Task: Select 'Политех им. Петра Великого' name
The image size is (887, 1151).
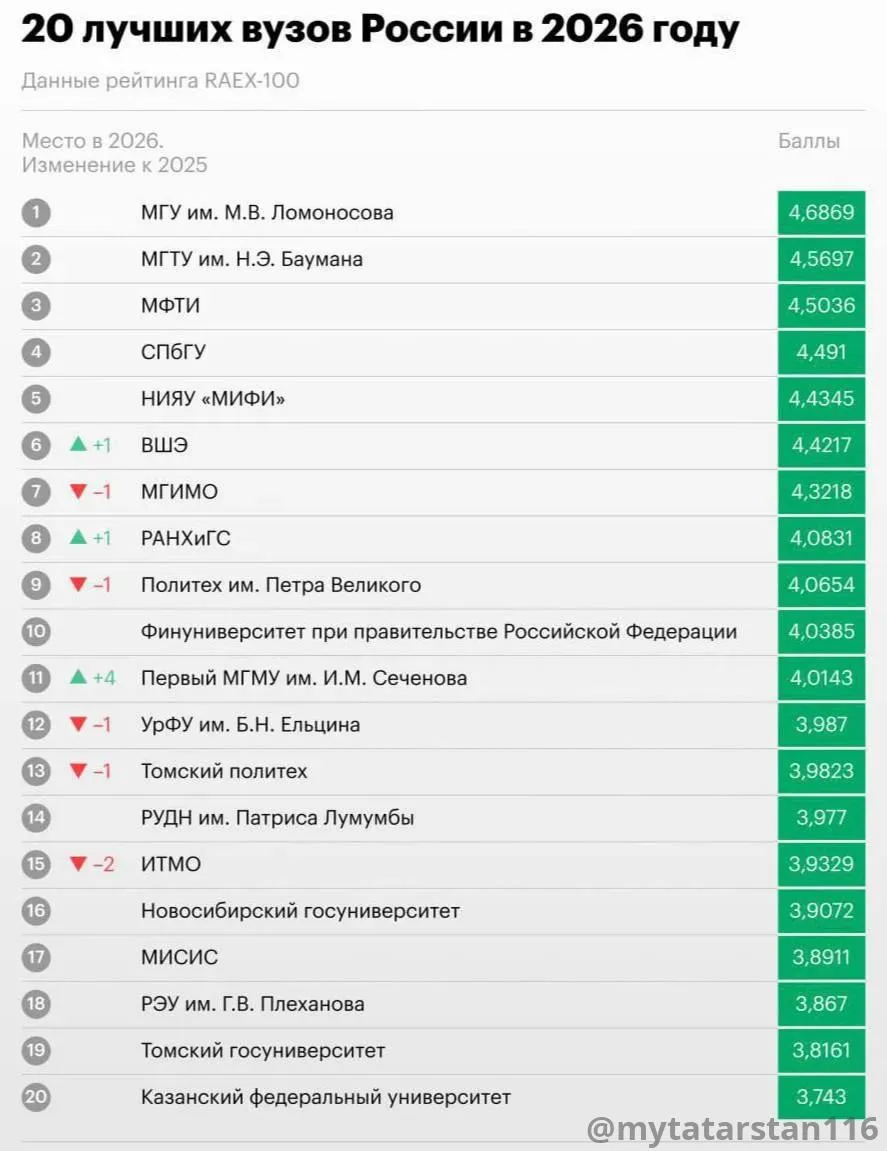Action: click(x=281, y=585)
